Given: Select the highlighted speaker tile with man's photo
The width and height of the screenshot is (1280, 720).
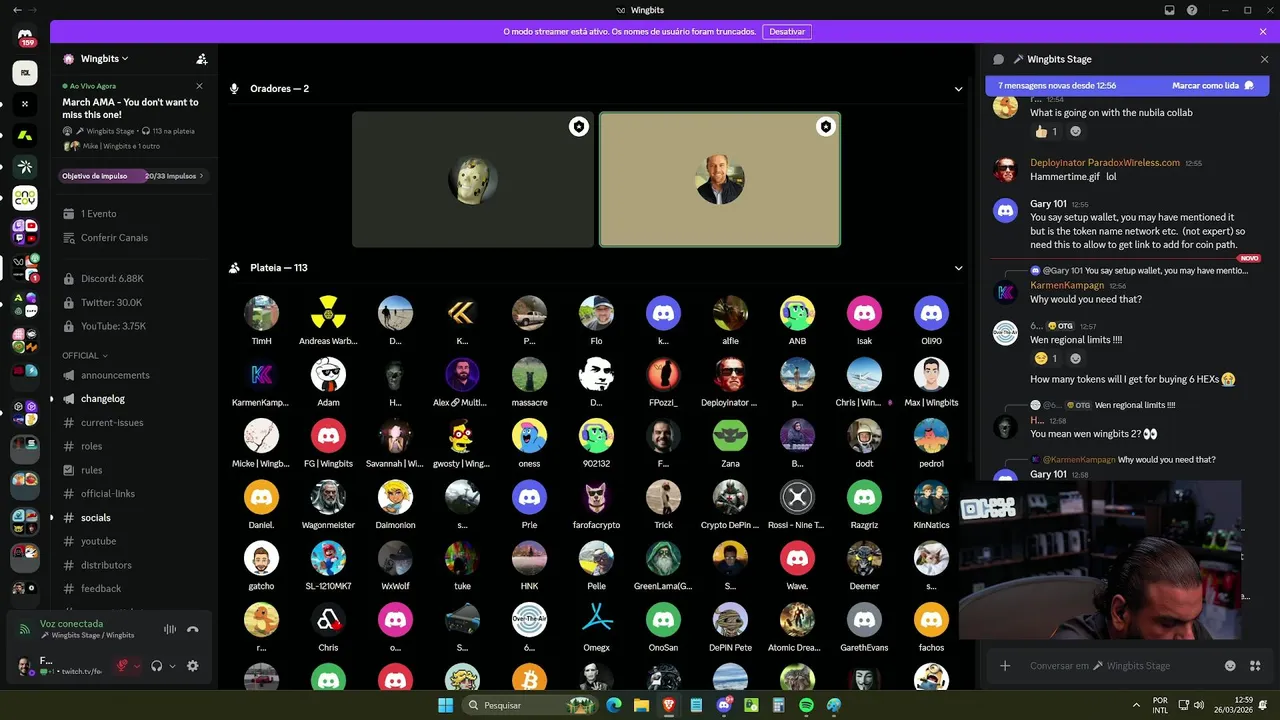Looking at the screenshot, I should (x=720, y=179).
